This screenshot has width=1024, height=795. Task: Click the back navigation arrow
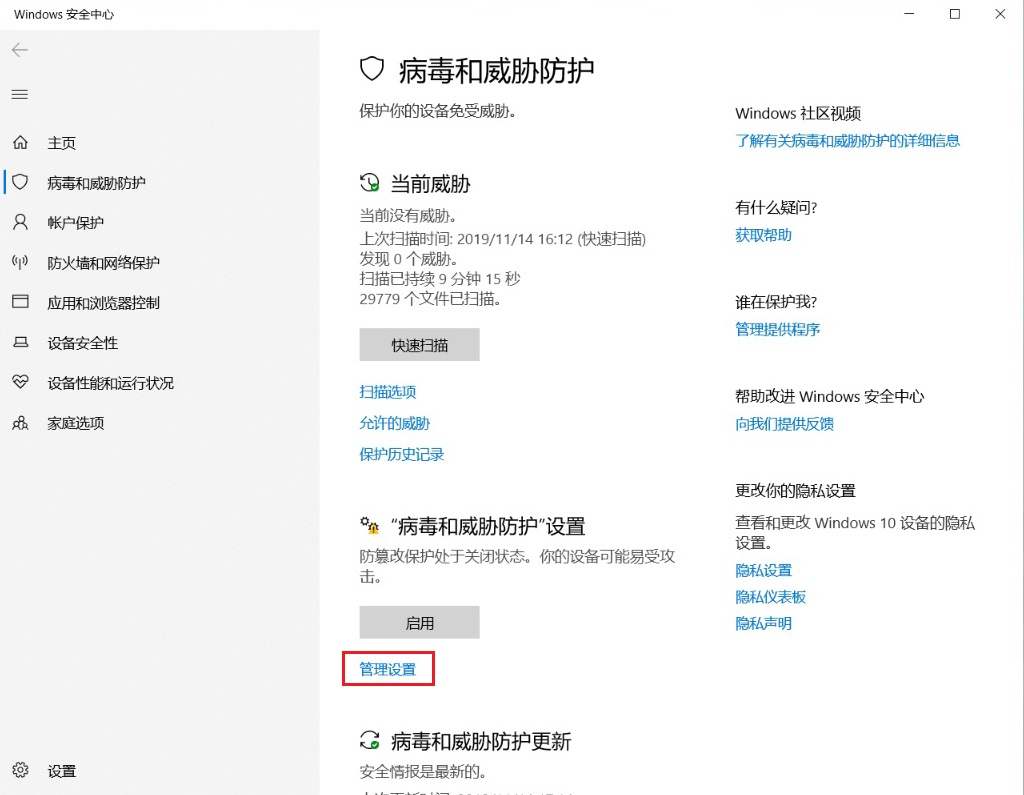(x=20, y=49)
